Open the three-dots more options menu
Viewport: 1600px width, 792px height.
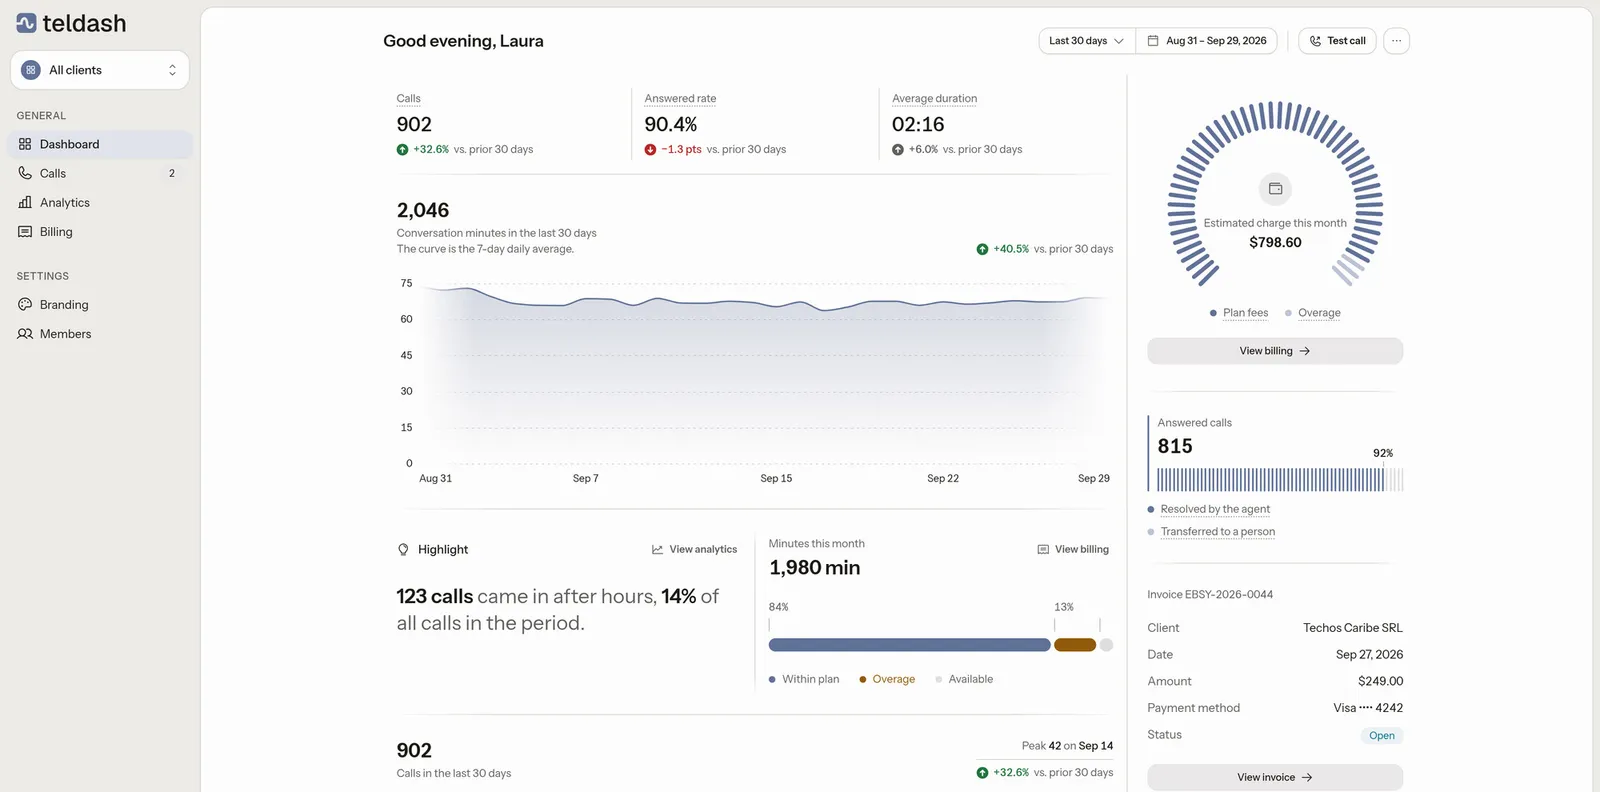[1396, 41]
